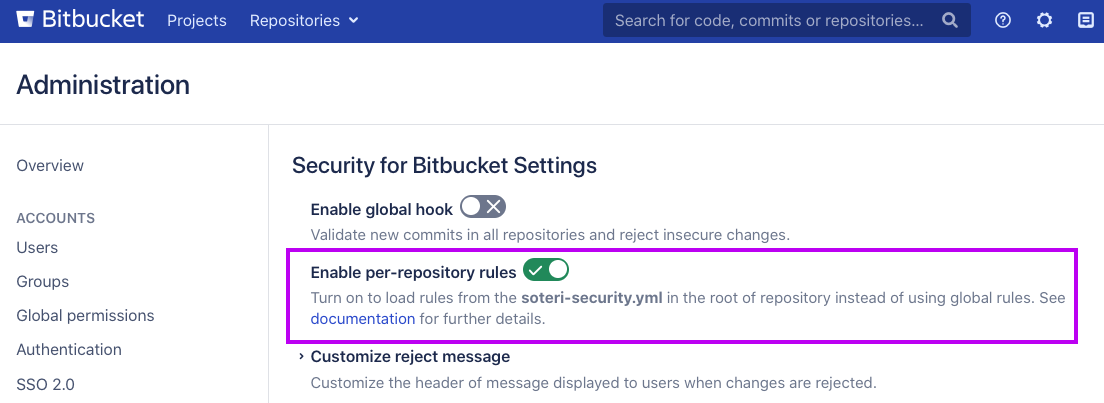Click the Customize reject message heading
The image size is (1104, 403).
coord(410,356)
